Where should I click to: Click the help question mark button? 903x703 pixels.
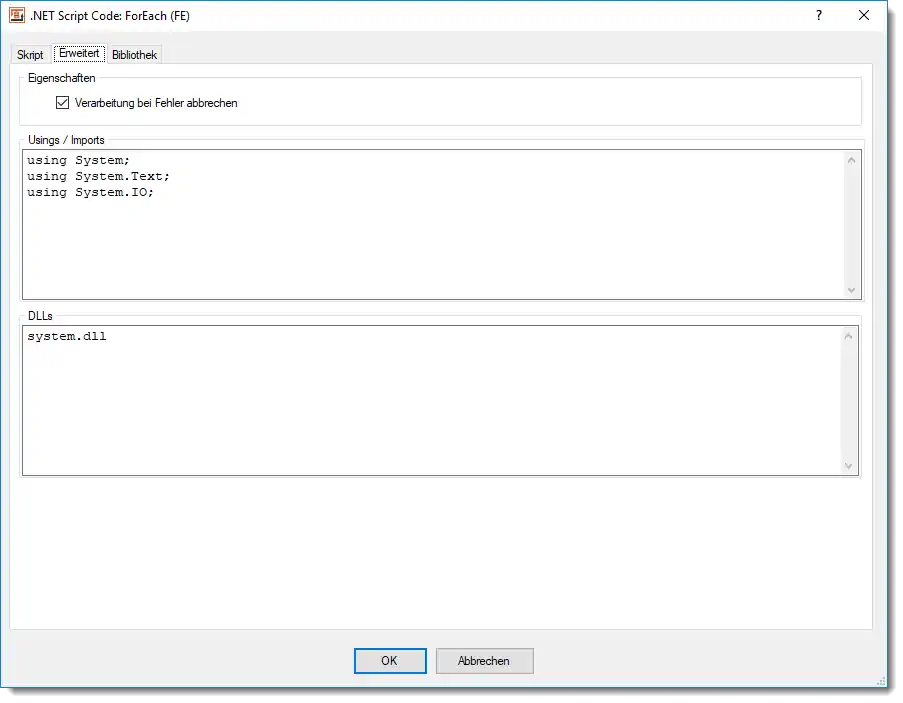pyautogui.click(x=819, y=15)
